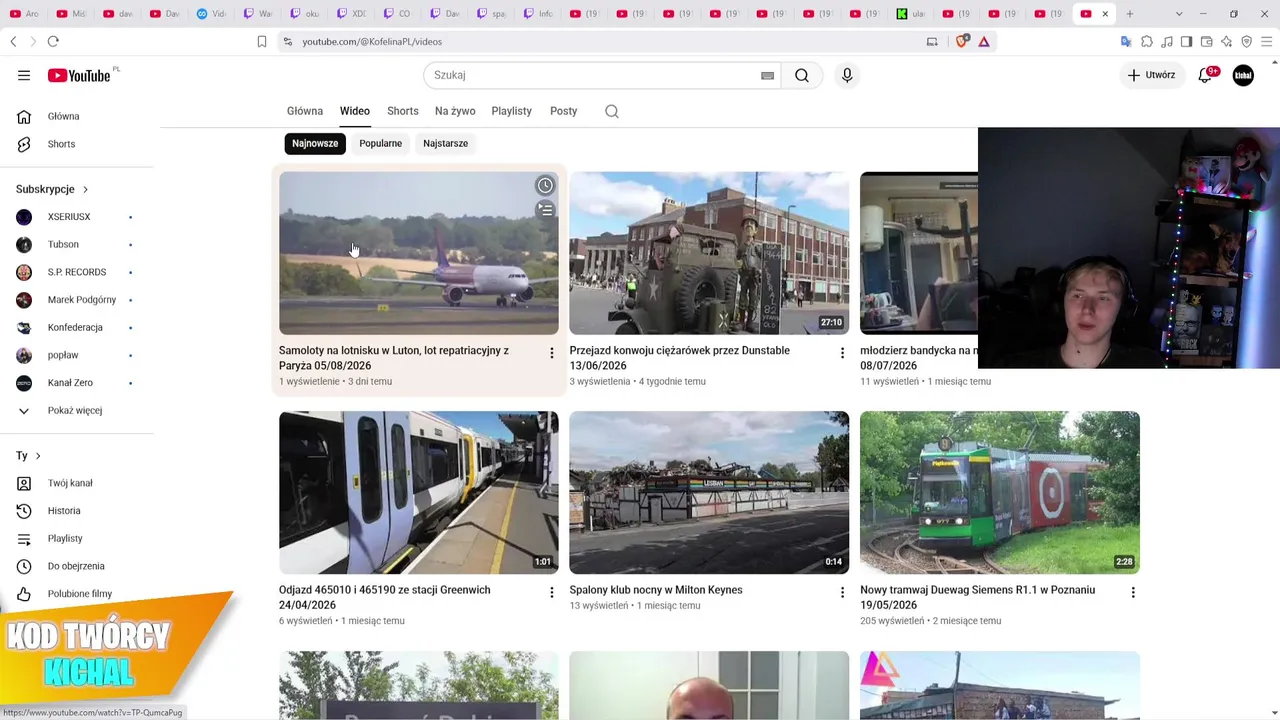Open the Brave Shields icon

962,41
